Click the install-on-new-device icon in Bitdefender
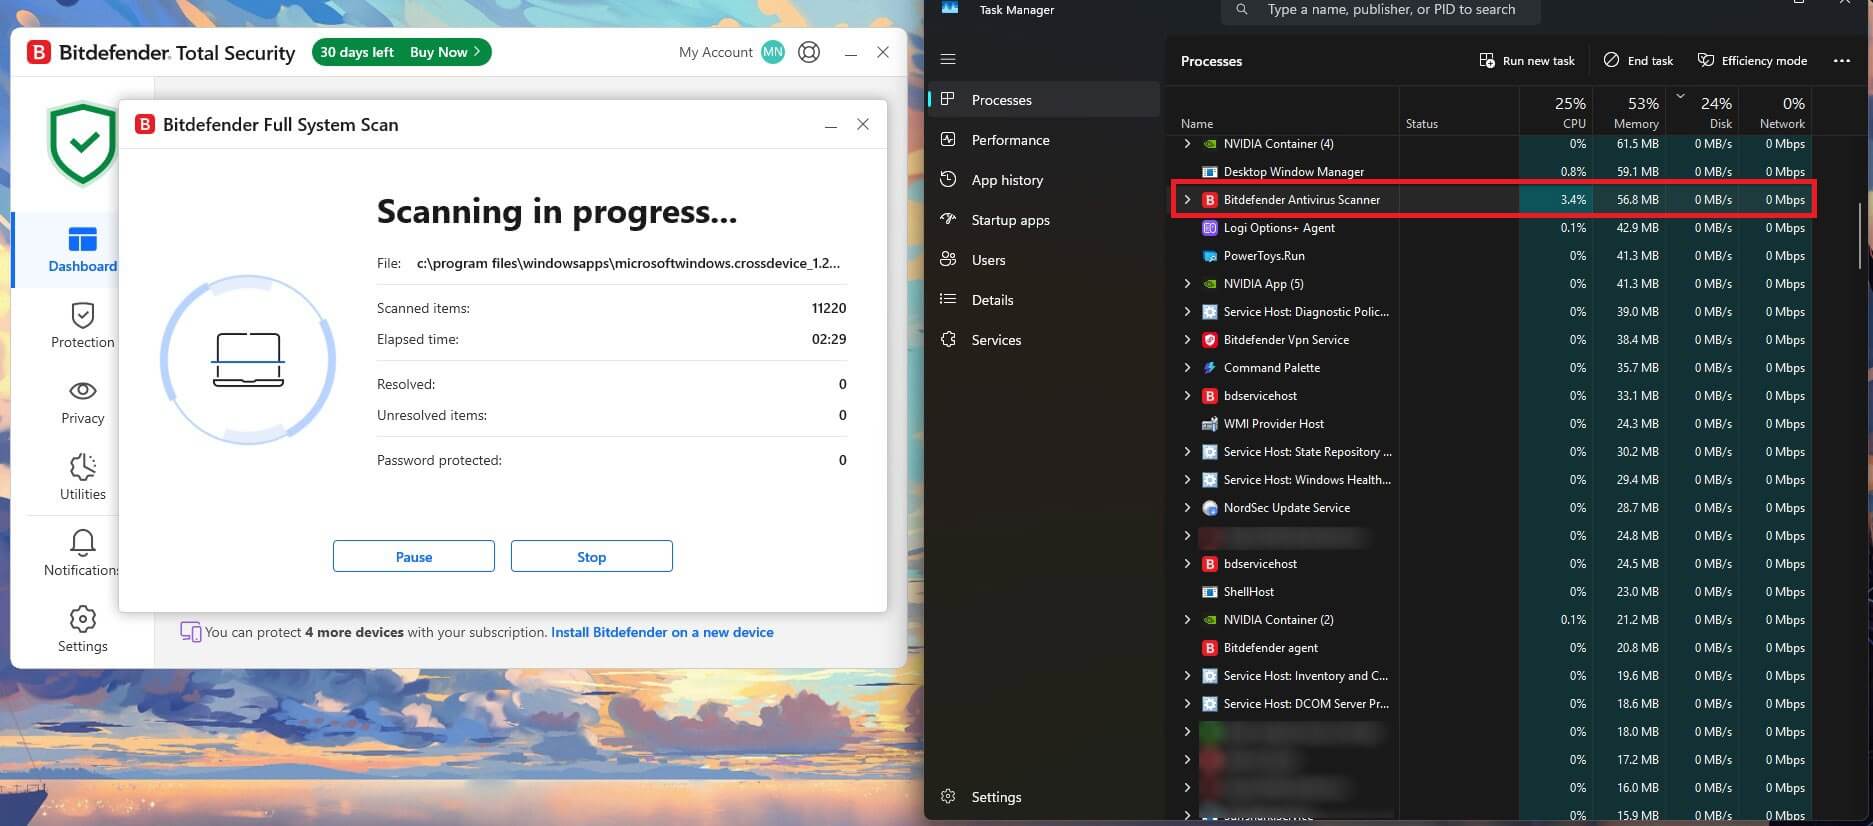 click(x=190, y=632)
